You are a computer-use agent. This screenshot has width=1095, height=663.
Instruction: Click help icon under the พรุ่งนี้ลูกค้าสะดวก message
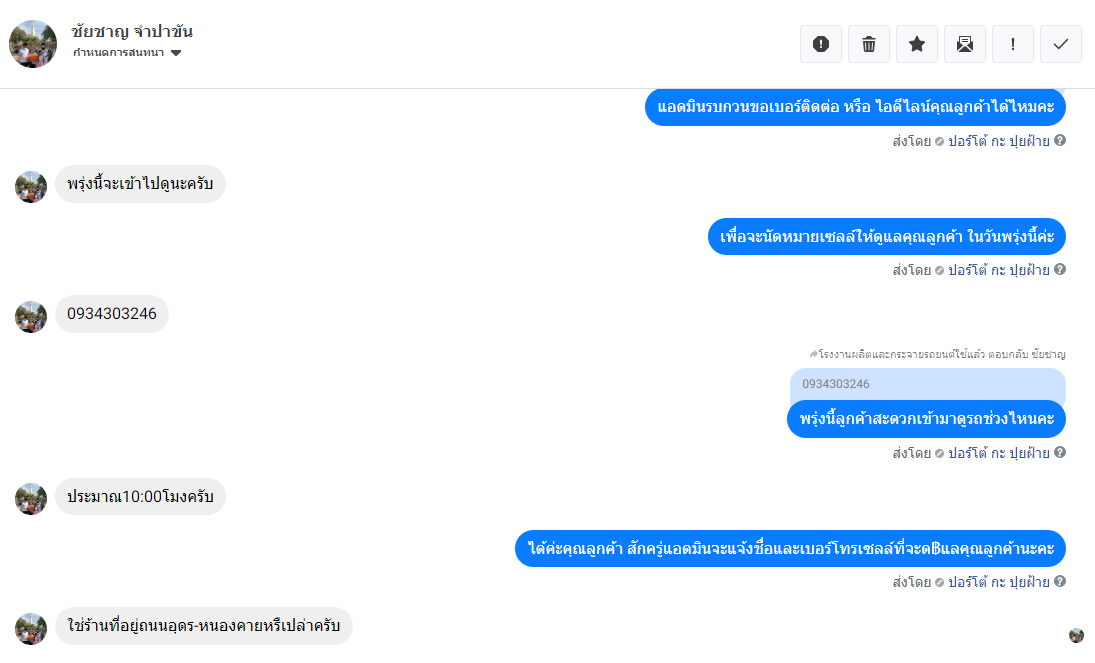pos(1060,453)
